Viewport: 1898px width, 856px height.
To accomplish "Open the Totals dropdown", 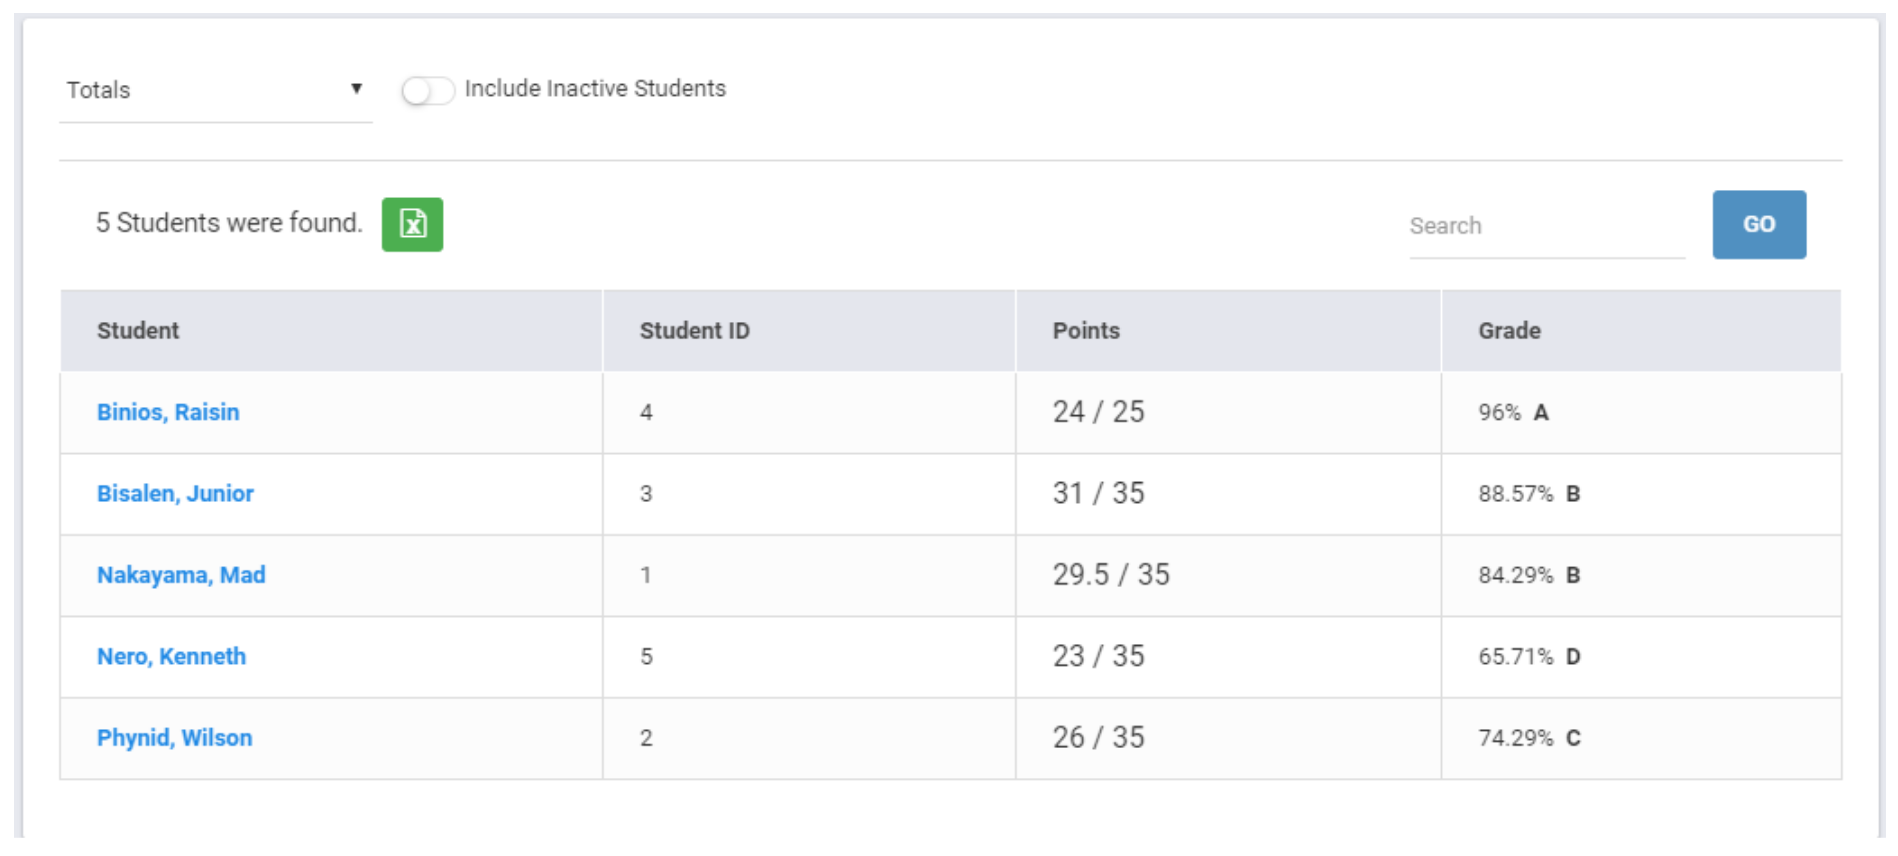I will coord(213,90).
